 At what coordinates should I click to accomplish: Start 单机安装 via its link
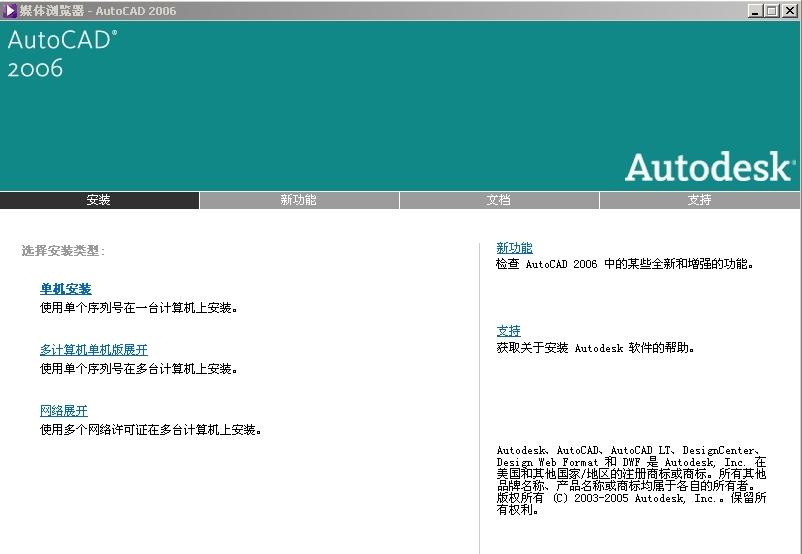66,289
